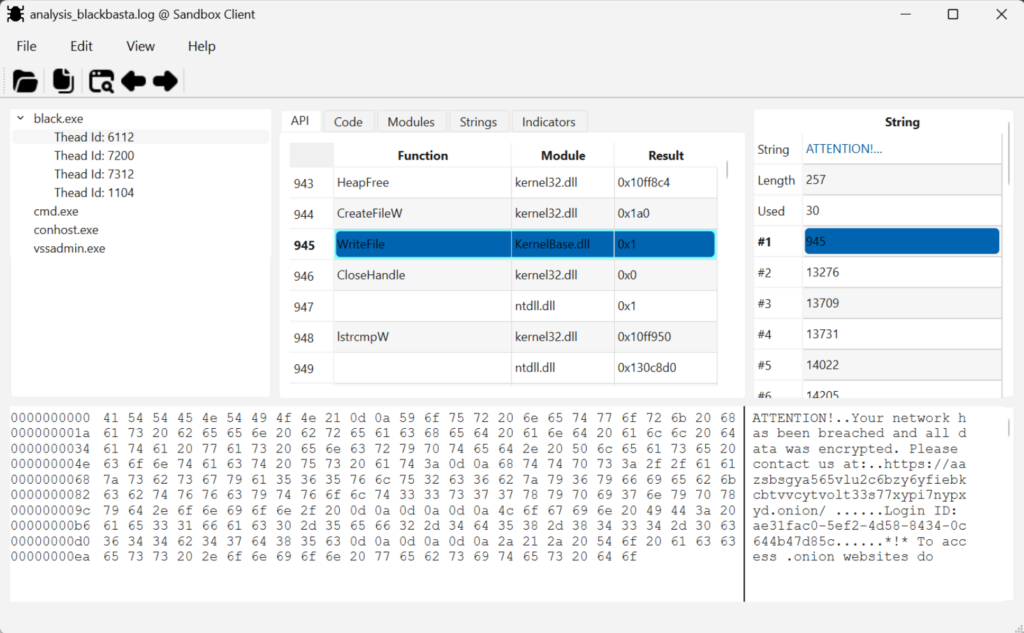Select usage #5 value 14022
This screenshot has width=1024, height=633.
click(902, 365)
